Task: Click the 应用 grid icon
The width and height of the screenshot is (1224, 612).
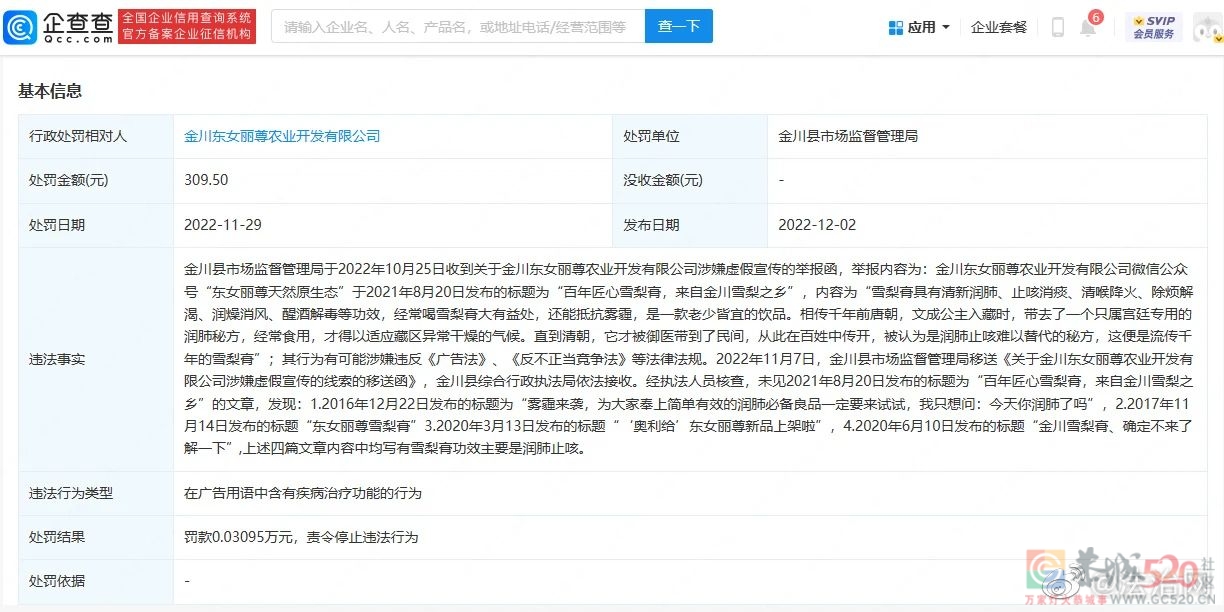Action: (x=895, y=28)
